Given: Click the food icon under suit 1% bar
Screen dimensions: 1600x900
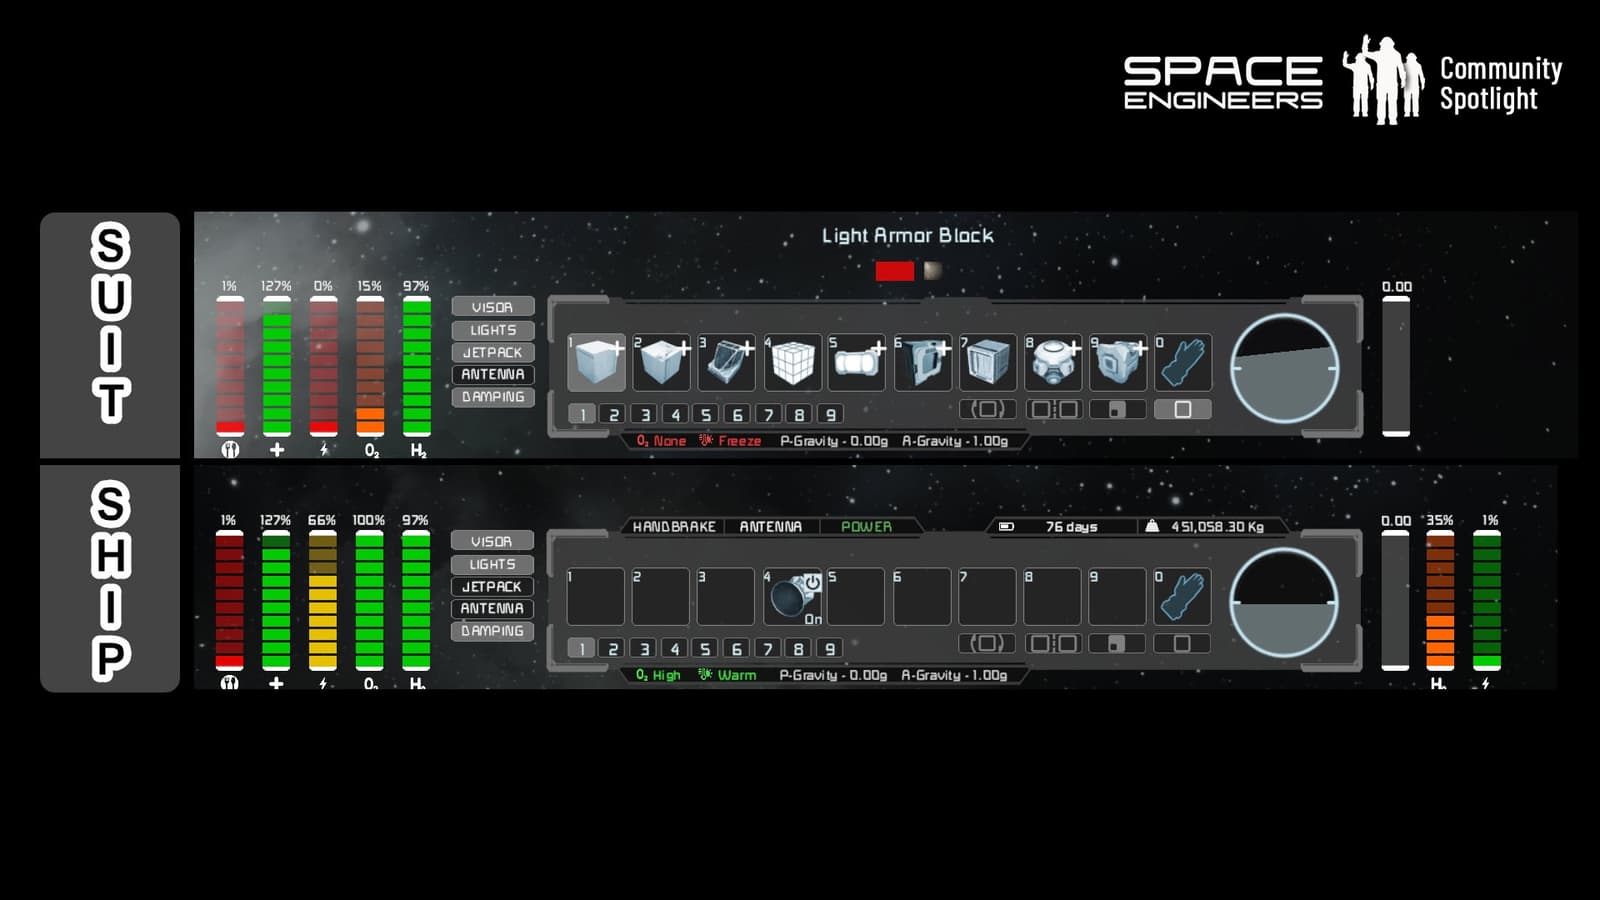Looking at the screenshot, I should tap(230, 450).
